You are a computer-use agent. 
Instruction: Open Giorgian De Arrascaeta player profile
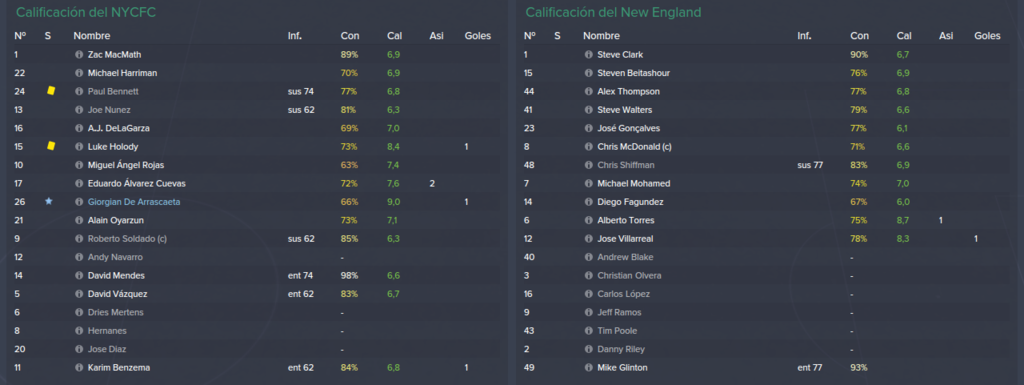point(134,202)
